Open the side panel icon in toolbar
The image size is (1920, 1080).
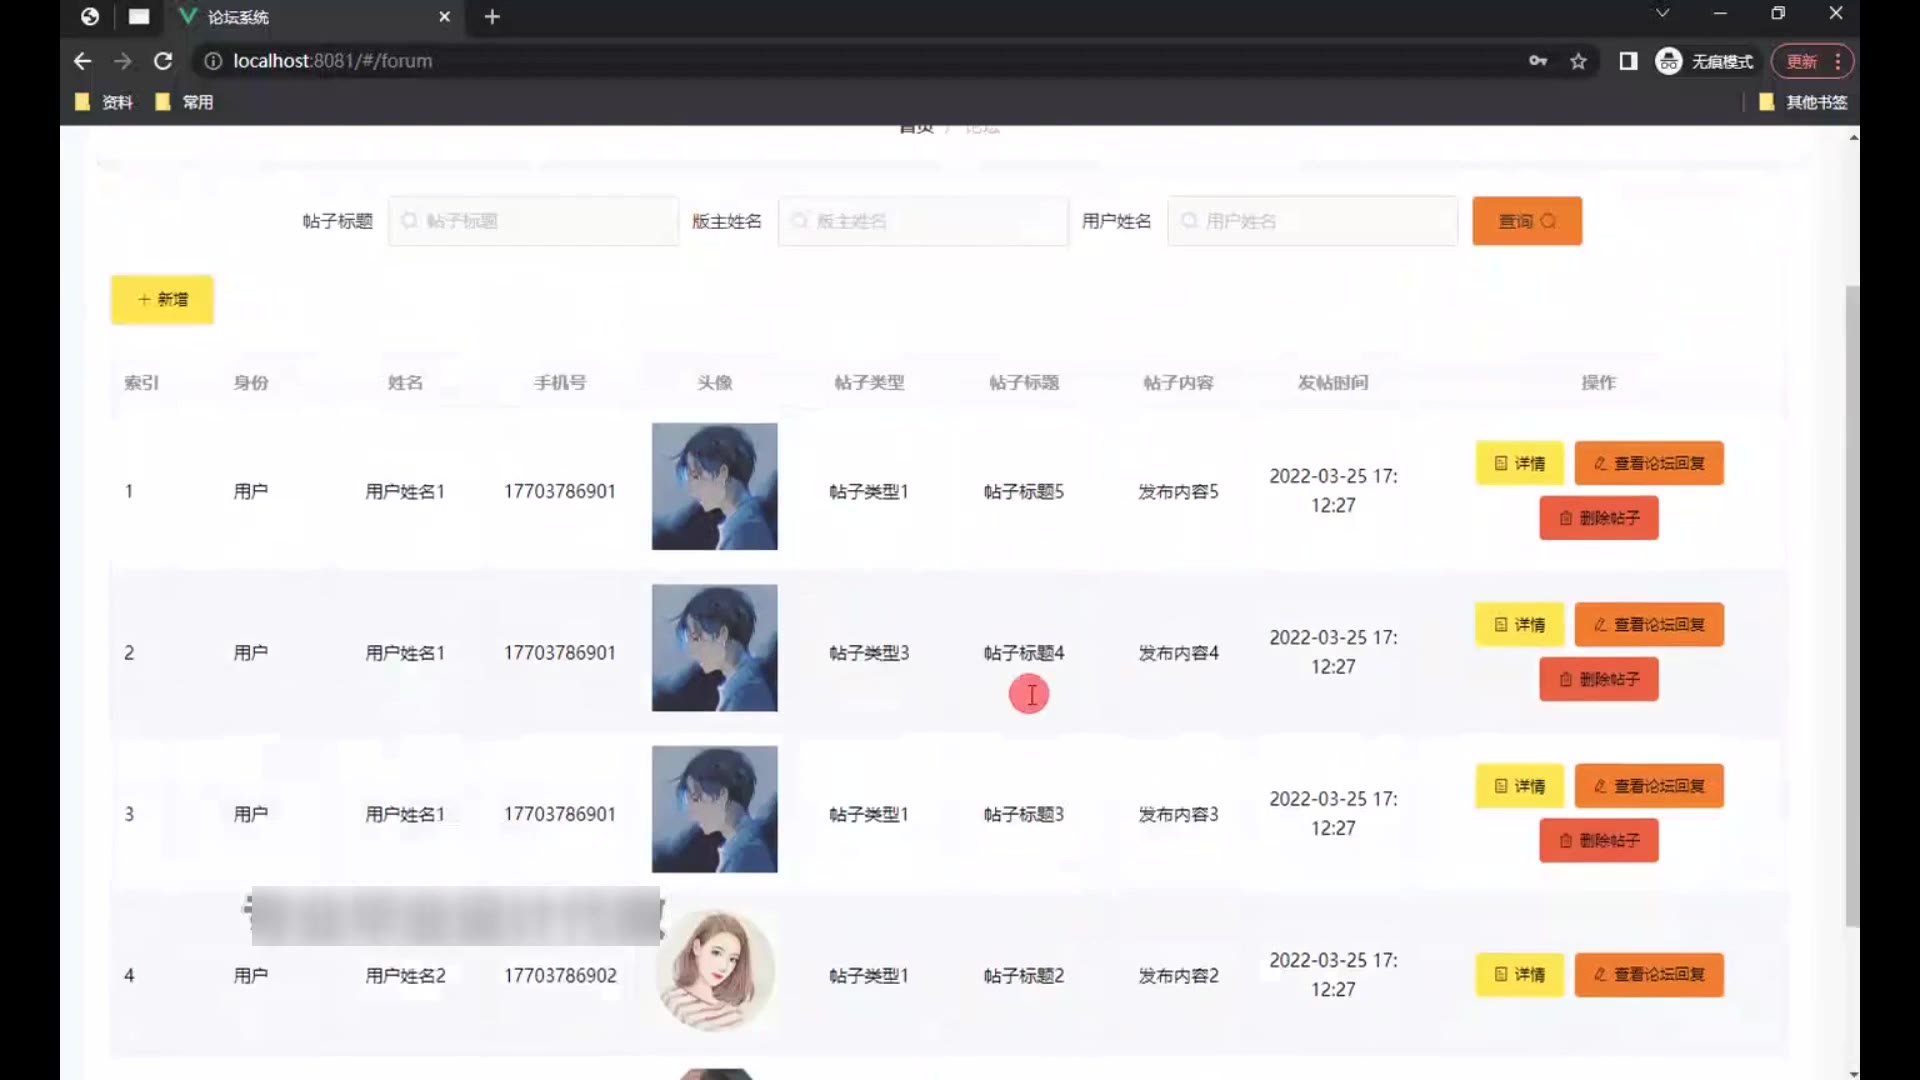coord(1628,61)
